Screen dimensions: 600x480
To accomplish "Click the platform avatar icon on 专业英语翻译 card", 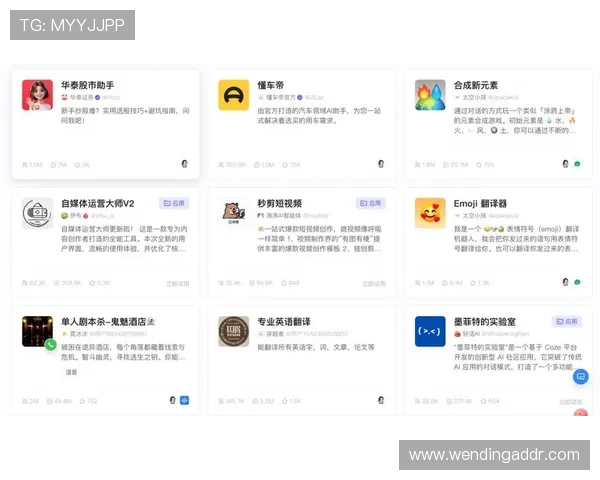I will point(381,400).
